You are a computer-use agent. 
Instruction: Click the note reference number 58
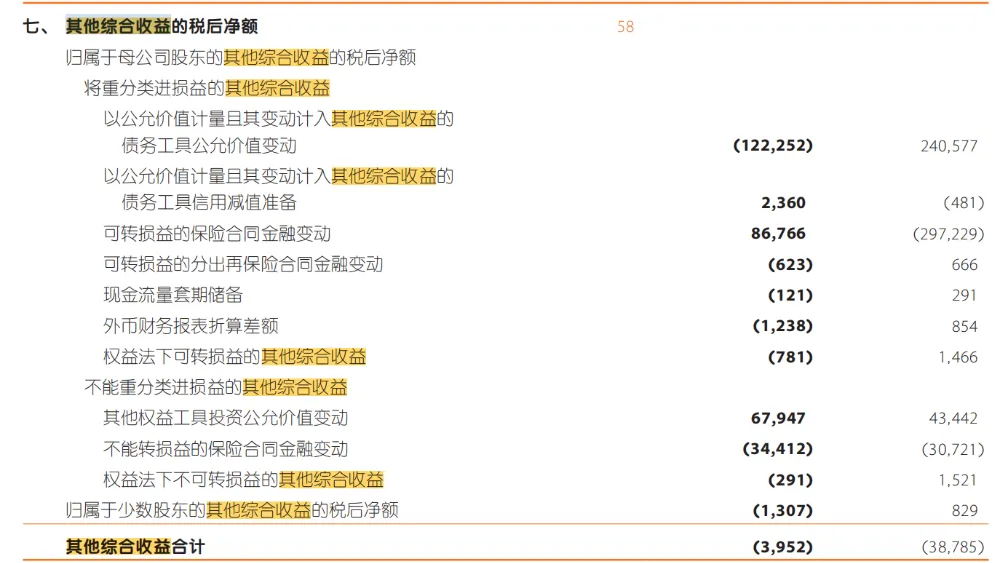point(625,27)
